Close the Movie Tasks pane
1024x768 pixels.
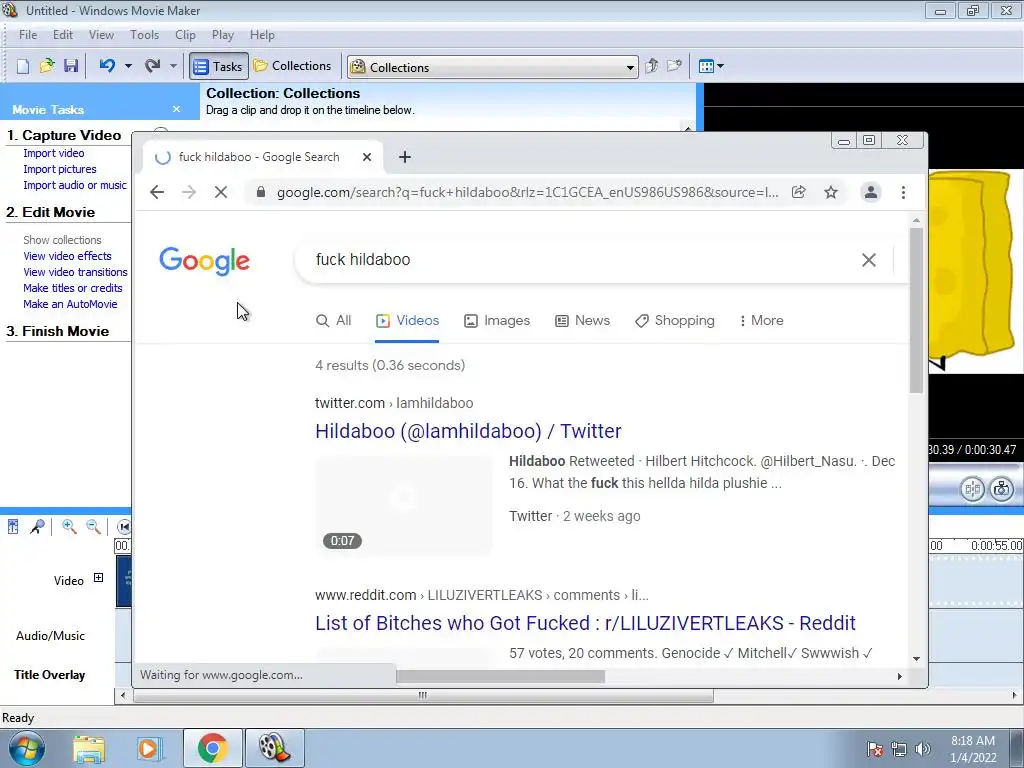coord(176,109)
